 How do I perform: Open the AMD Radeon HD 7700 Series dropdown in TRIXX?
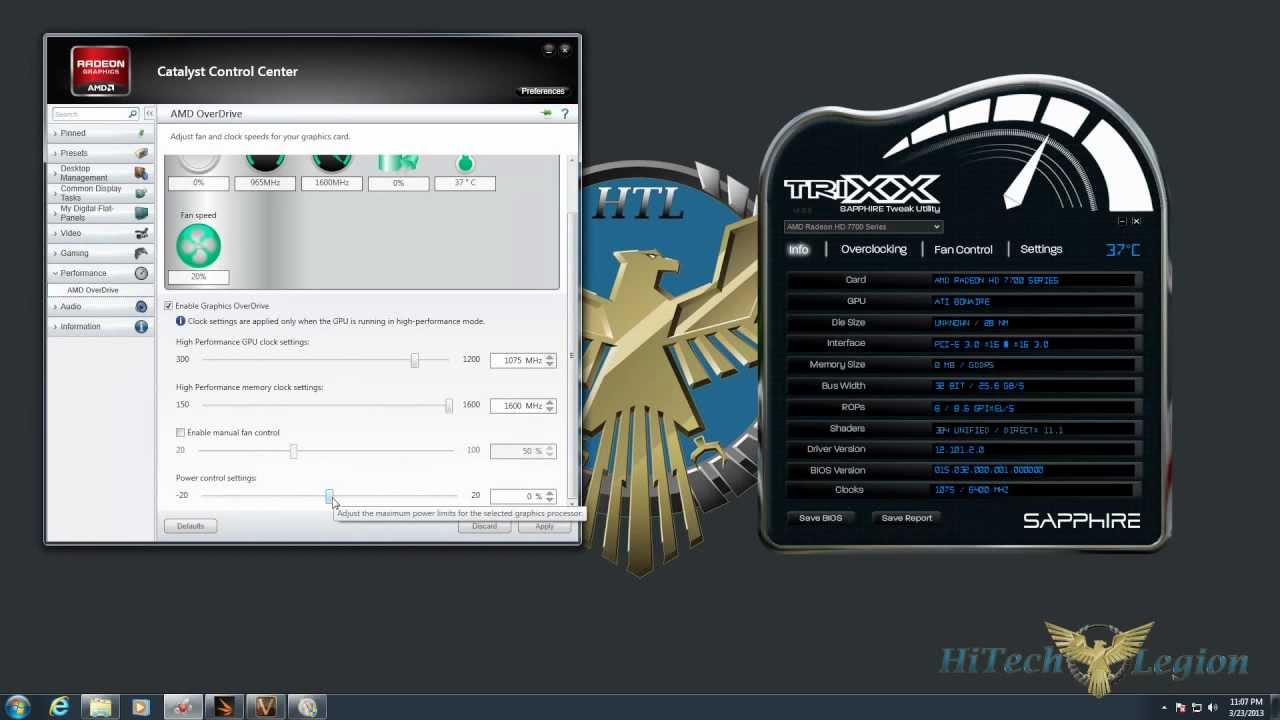(863, 227)
